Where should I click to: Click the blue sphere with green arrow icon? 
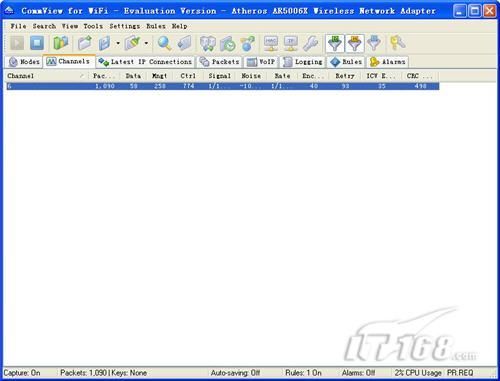248,43
